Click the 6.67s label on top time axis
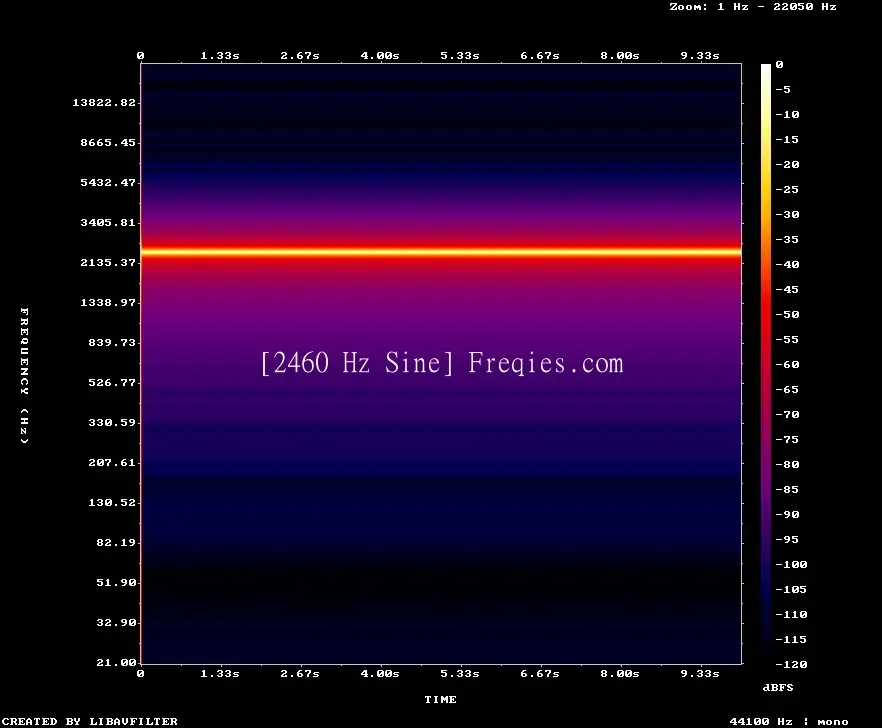The height and width of the screenshot is (728, 882). pos(539,56)
